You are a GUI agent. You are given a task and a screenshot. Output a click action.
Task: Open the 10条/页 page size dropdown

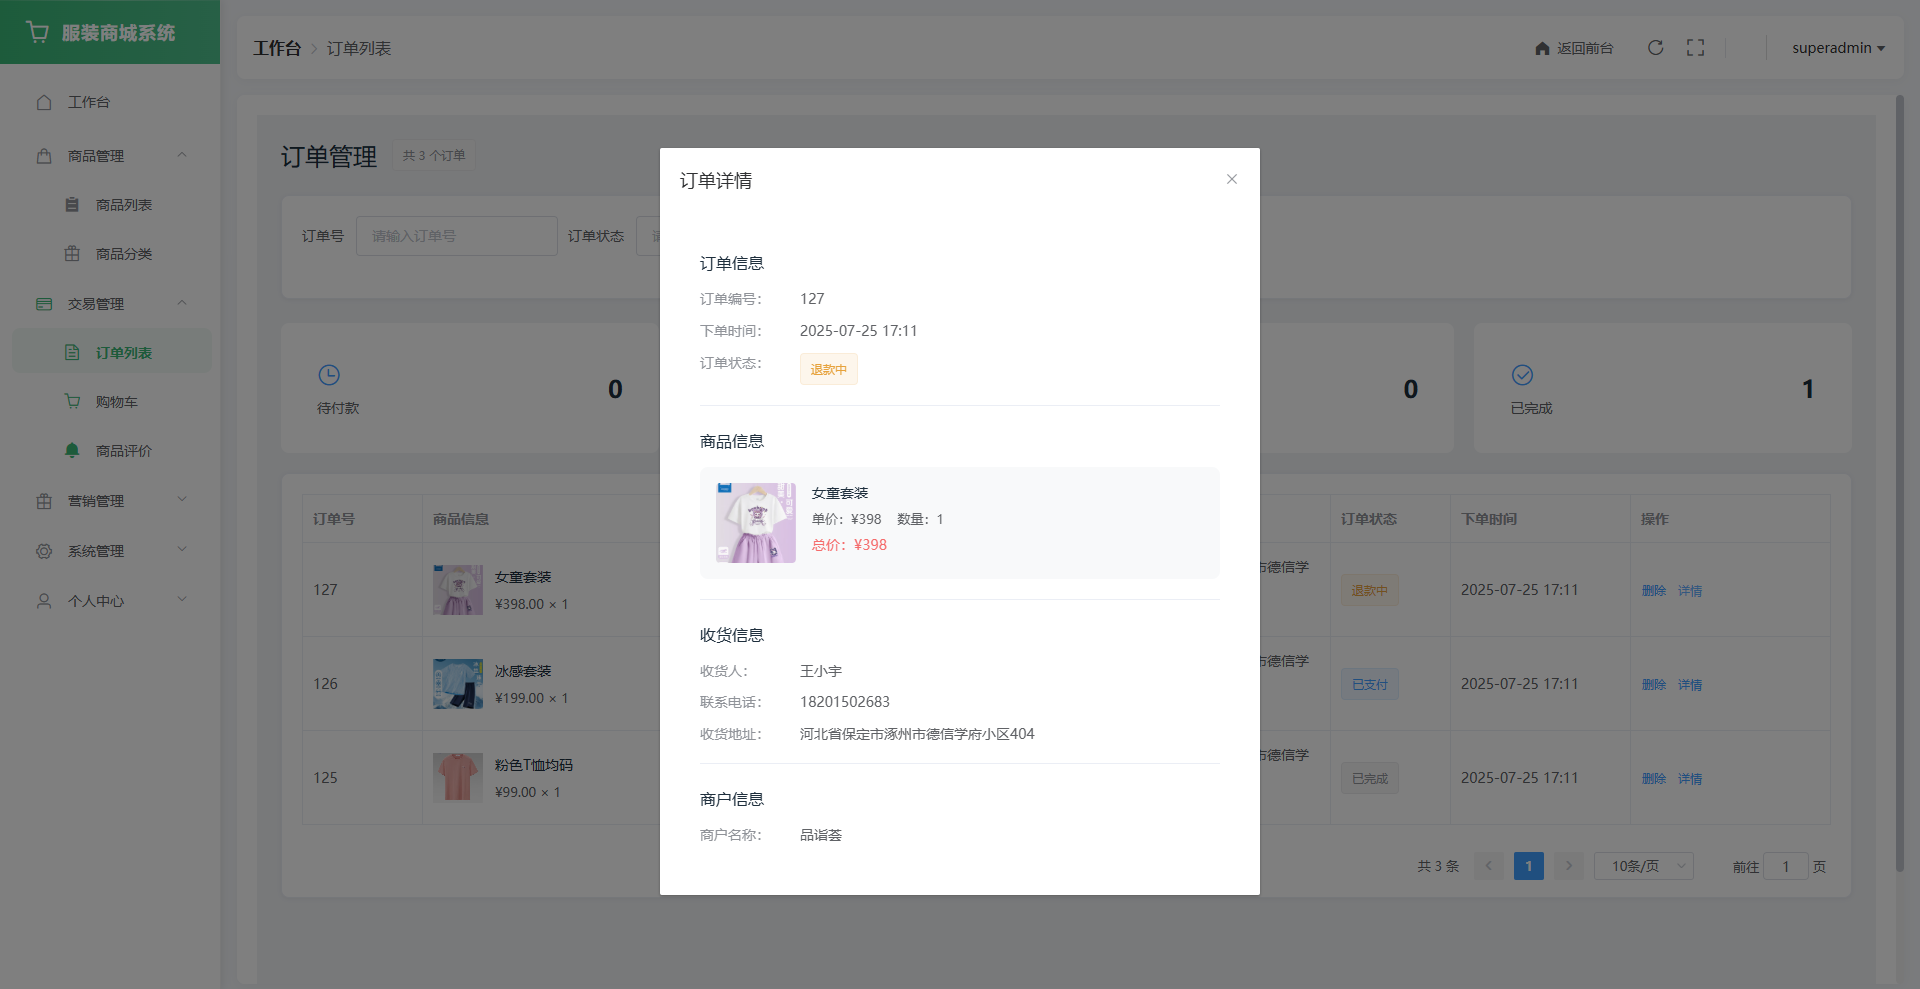[x=1643, y=866]
